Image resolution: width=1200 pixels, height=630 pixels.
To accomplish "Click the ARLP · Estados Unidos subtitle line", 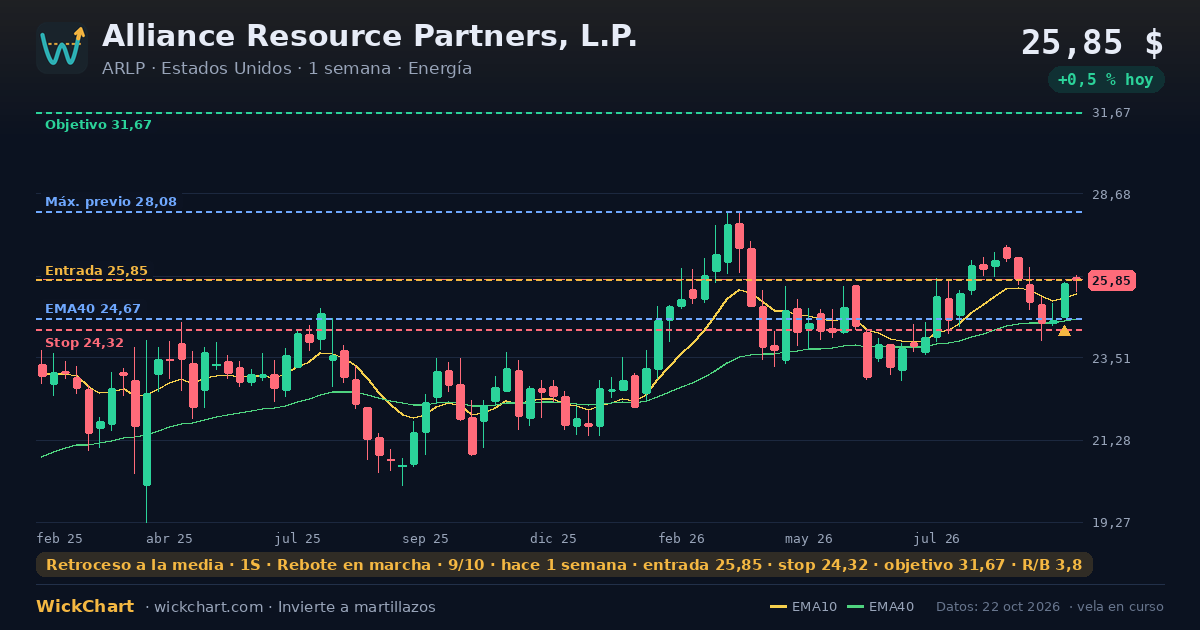I will 287,69.
